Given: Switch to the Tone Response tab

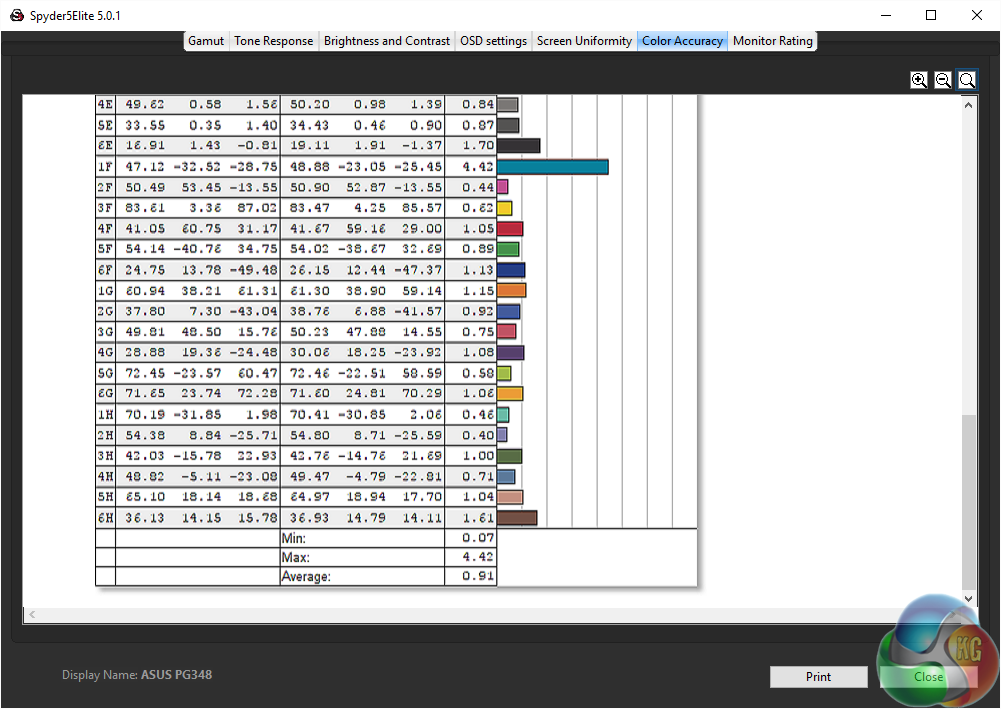Looking at the screenshot, I should point(273,41).
